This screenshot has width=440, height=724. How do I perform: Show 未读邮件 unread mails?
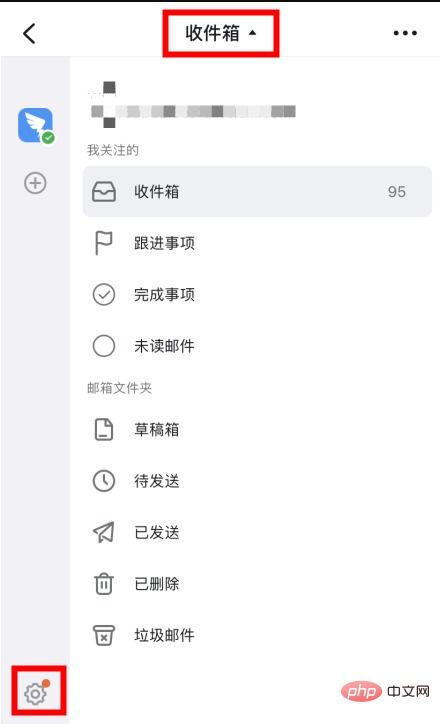[x=257, y=346]
